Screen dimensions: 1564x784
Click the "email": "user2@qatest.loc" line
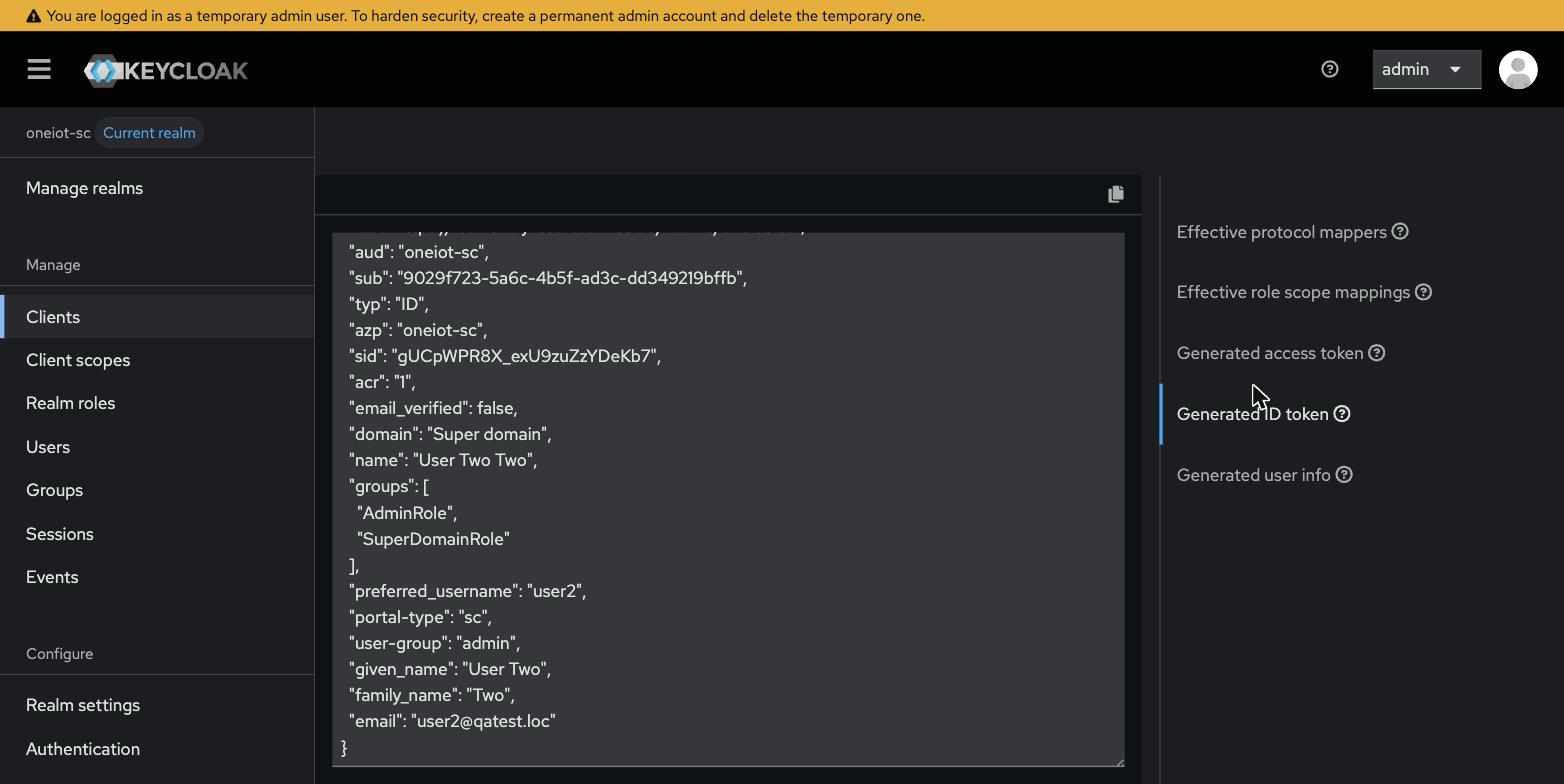tap(452, 721)
